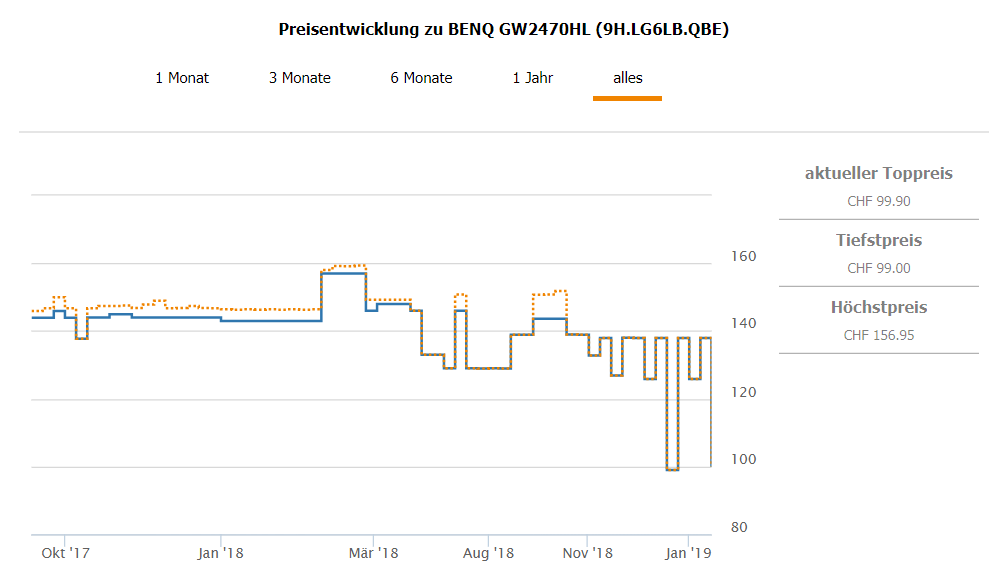Click the Jan '18 axis label
This screenshot has height=588, width=1002.
(220, 552)
